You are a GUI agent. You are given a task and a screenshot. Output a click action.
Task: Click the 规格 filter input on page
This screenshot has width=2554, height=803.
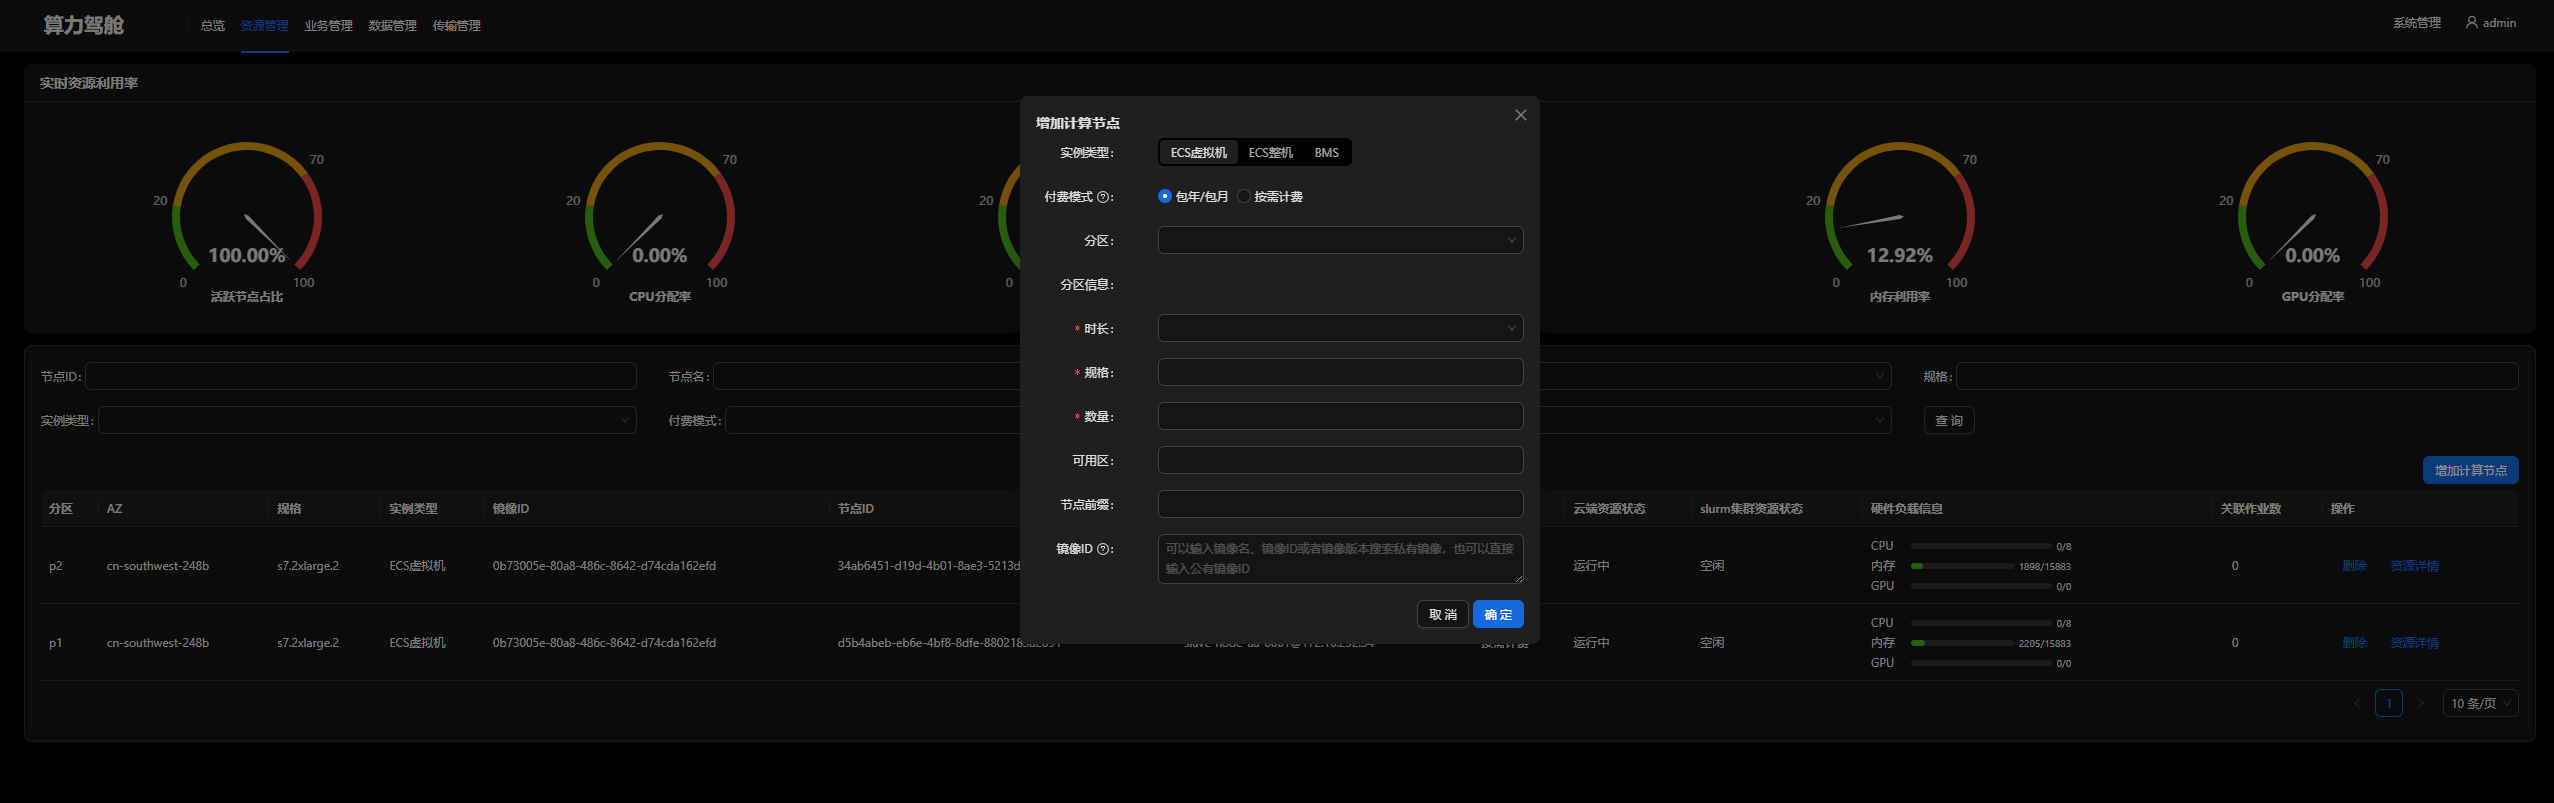tap(2237, 376)
